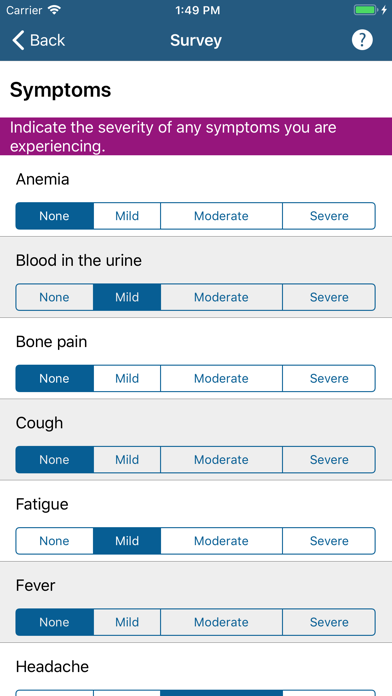Mark Cough as Severe
Image resolution: width=392 pixels, height=696 pixels.
pyautogui.click(x=329, y=460)
